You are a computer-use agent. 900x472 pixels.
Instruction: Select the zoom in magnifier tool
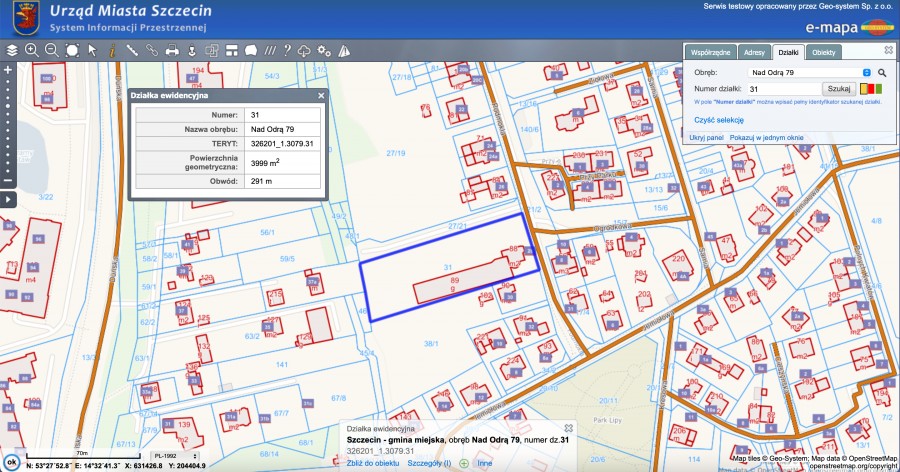coord(32,50)
